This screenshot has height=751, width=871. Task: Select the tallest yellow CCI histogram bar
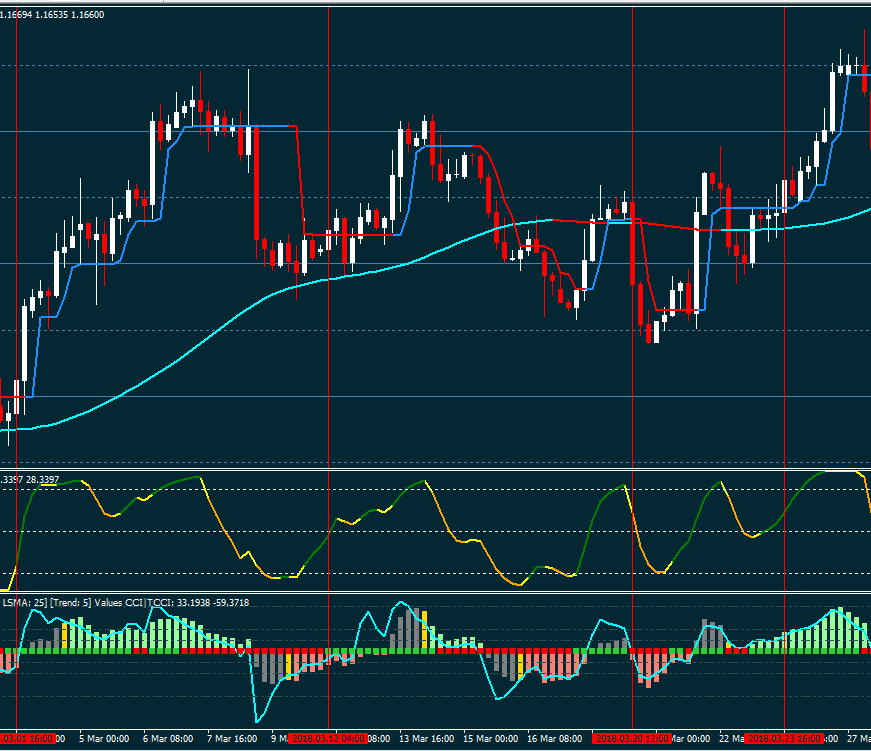424,630
